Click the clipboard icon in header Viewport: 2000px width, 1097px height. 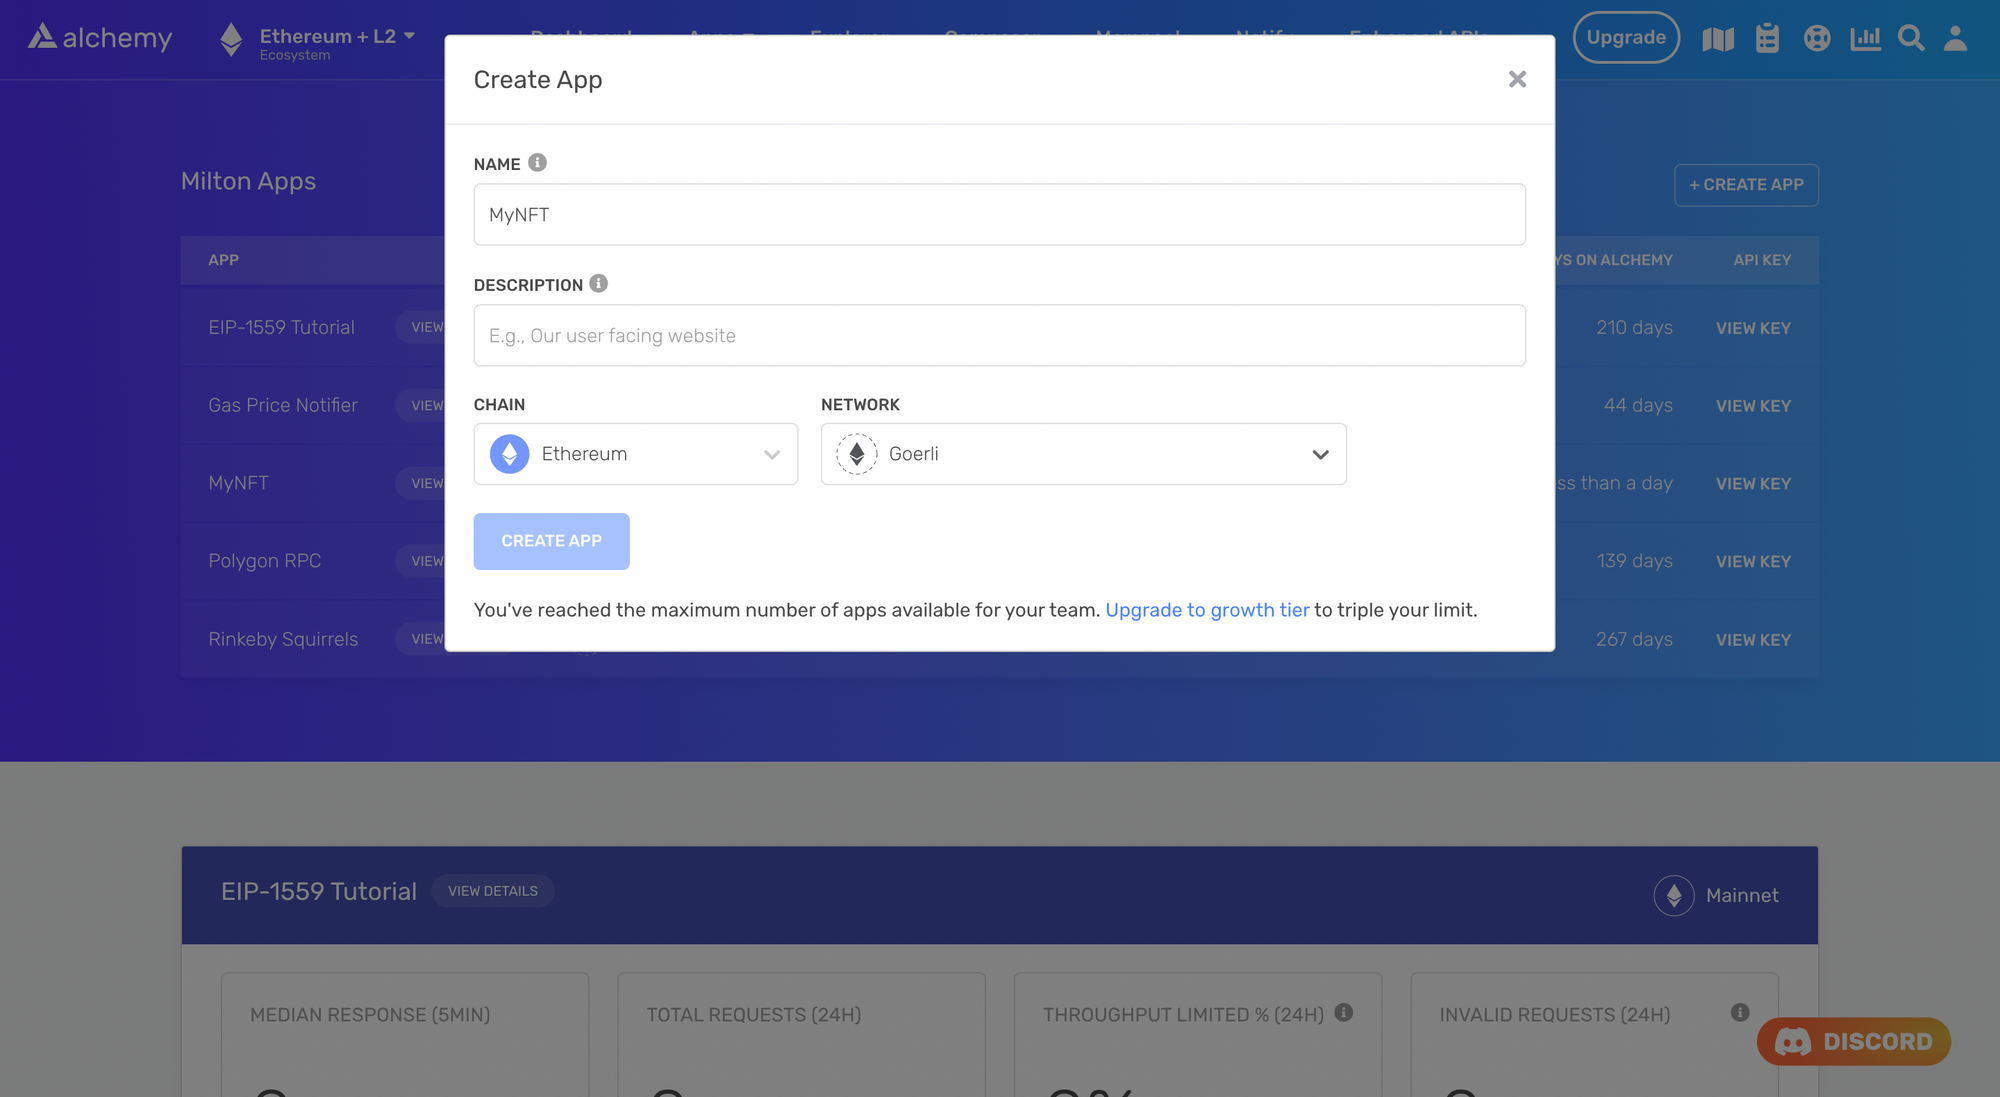(x=1767, y=38)
